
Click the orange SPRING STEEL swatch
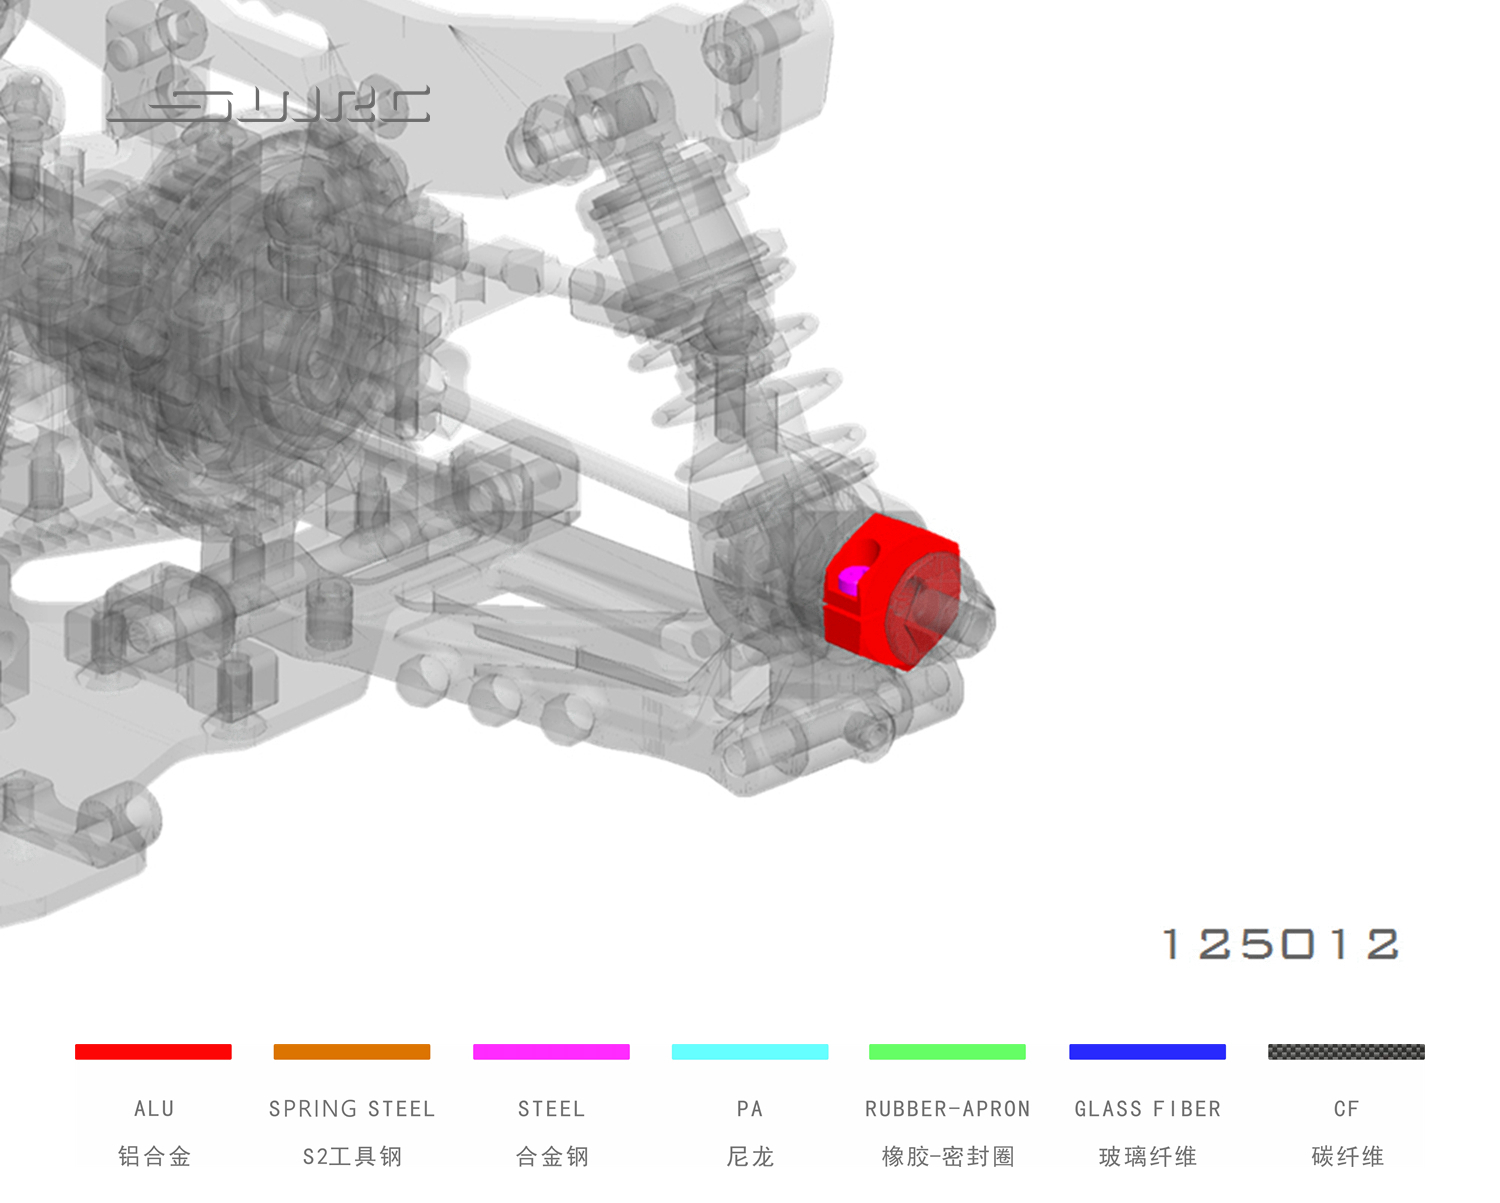[x=352, y=1051]
